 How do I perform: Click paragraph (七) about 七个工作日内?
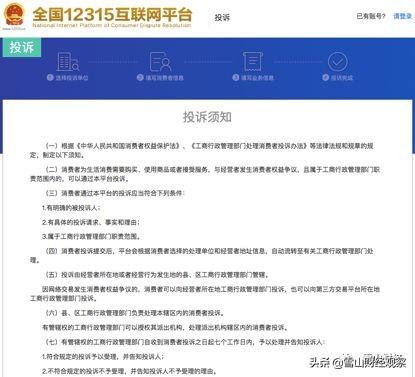tap(185, 342)
